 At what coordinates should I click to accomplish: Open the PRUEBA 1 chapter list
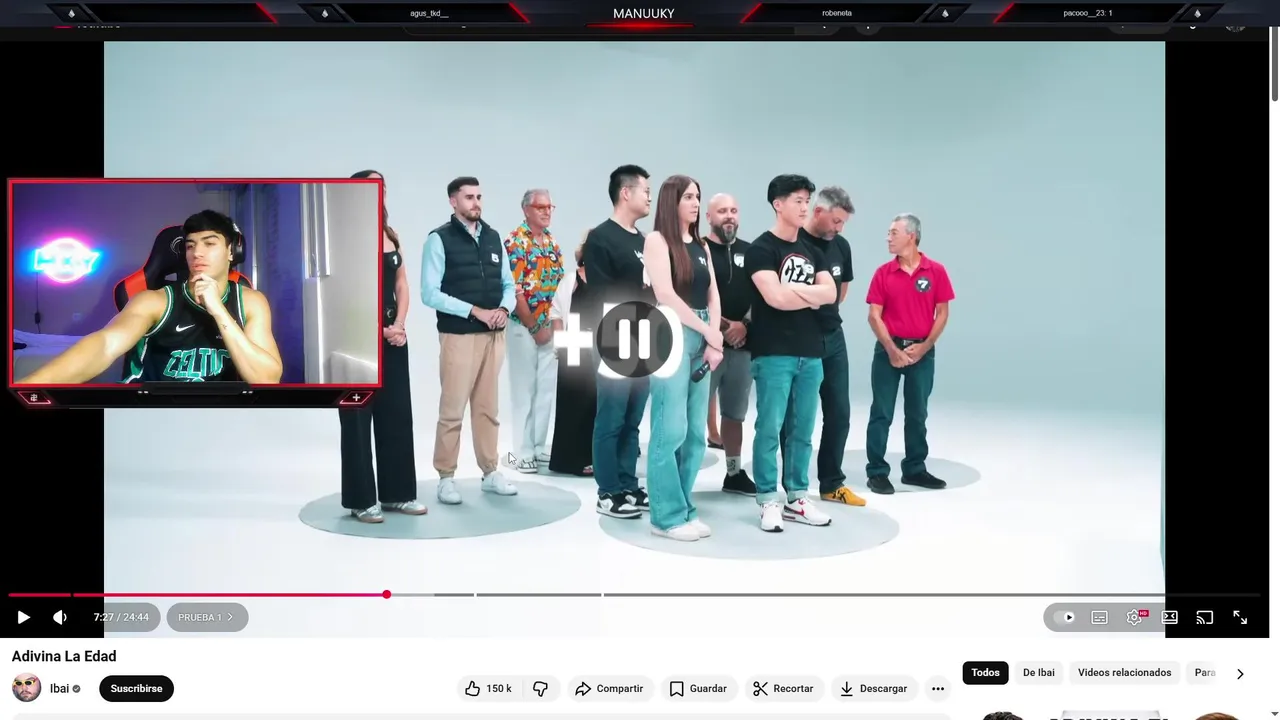tap(207, 617)
